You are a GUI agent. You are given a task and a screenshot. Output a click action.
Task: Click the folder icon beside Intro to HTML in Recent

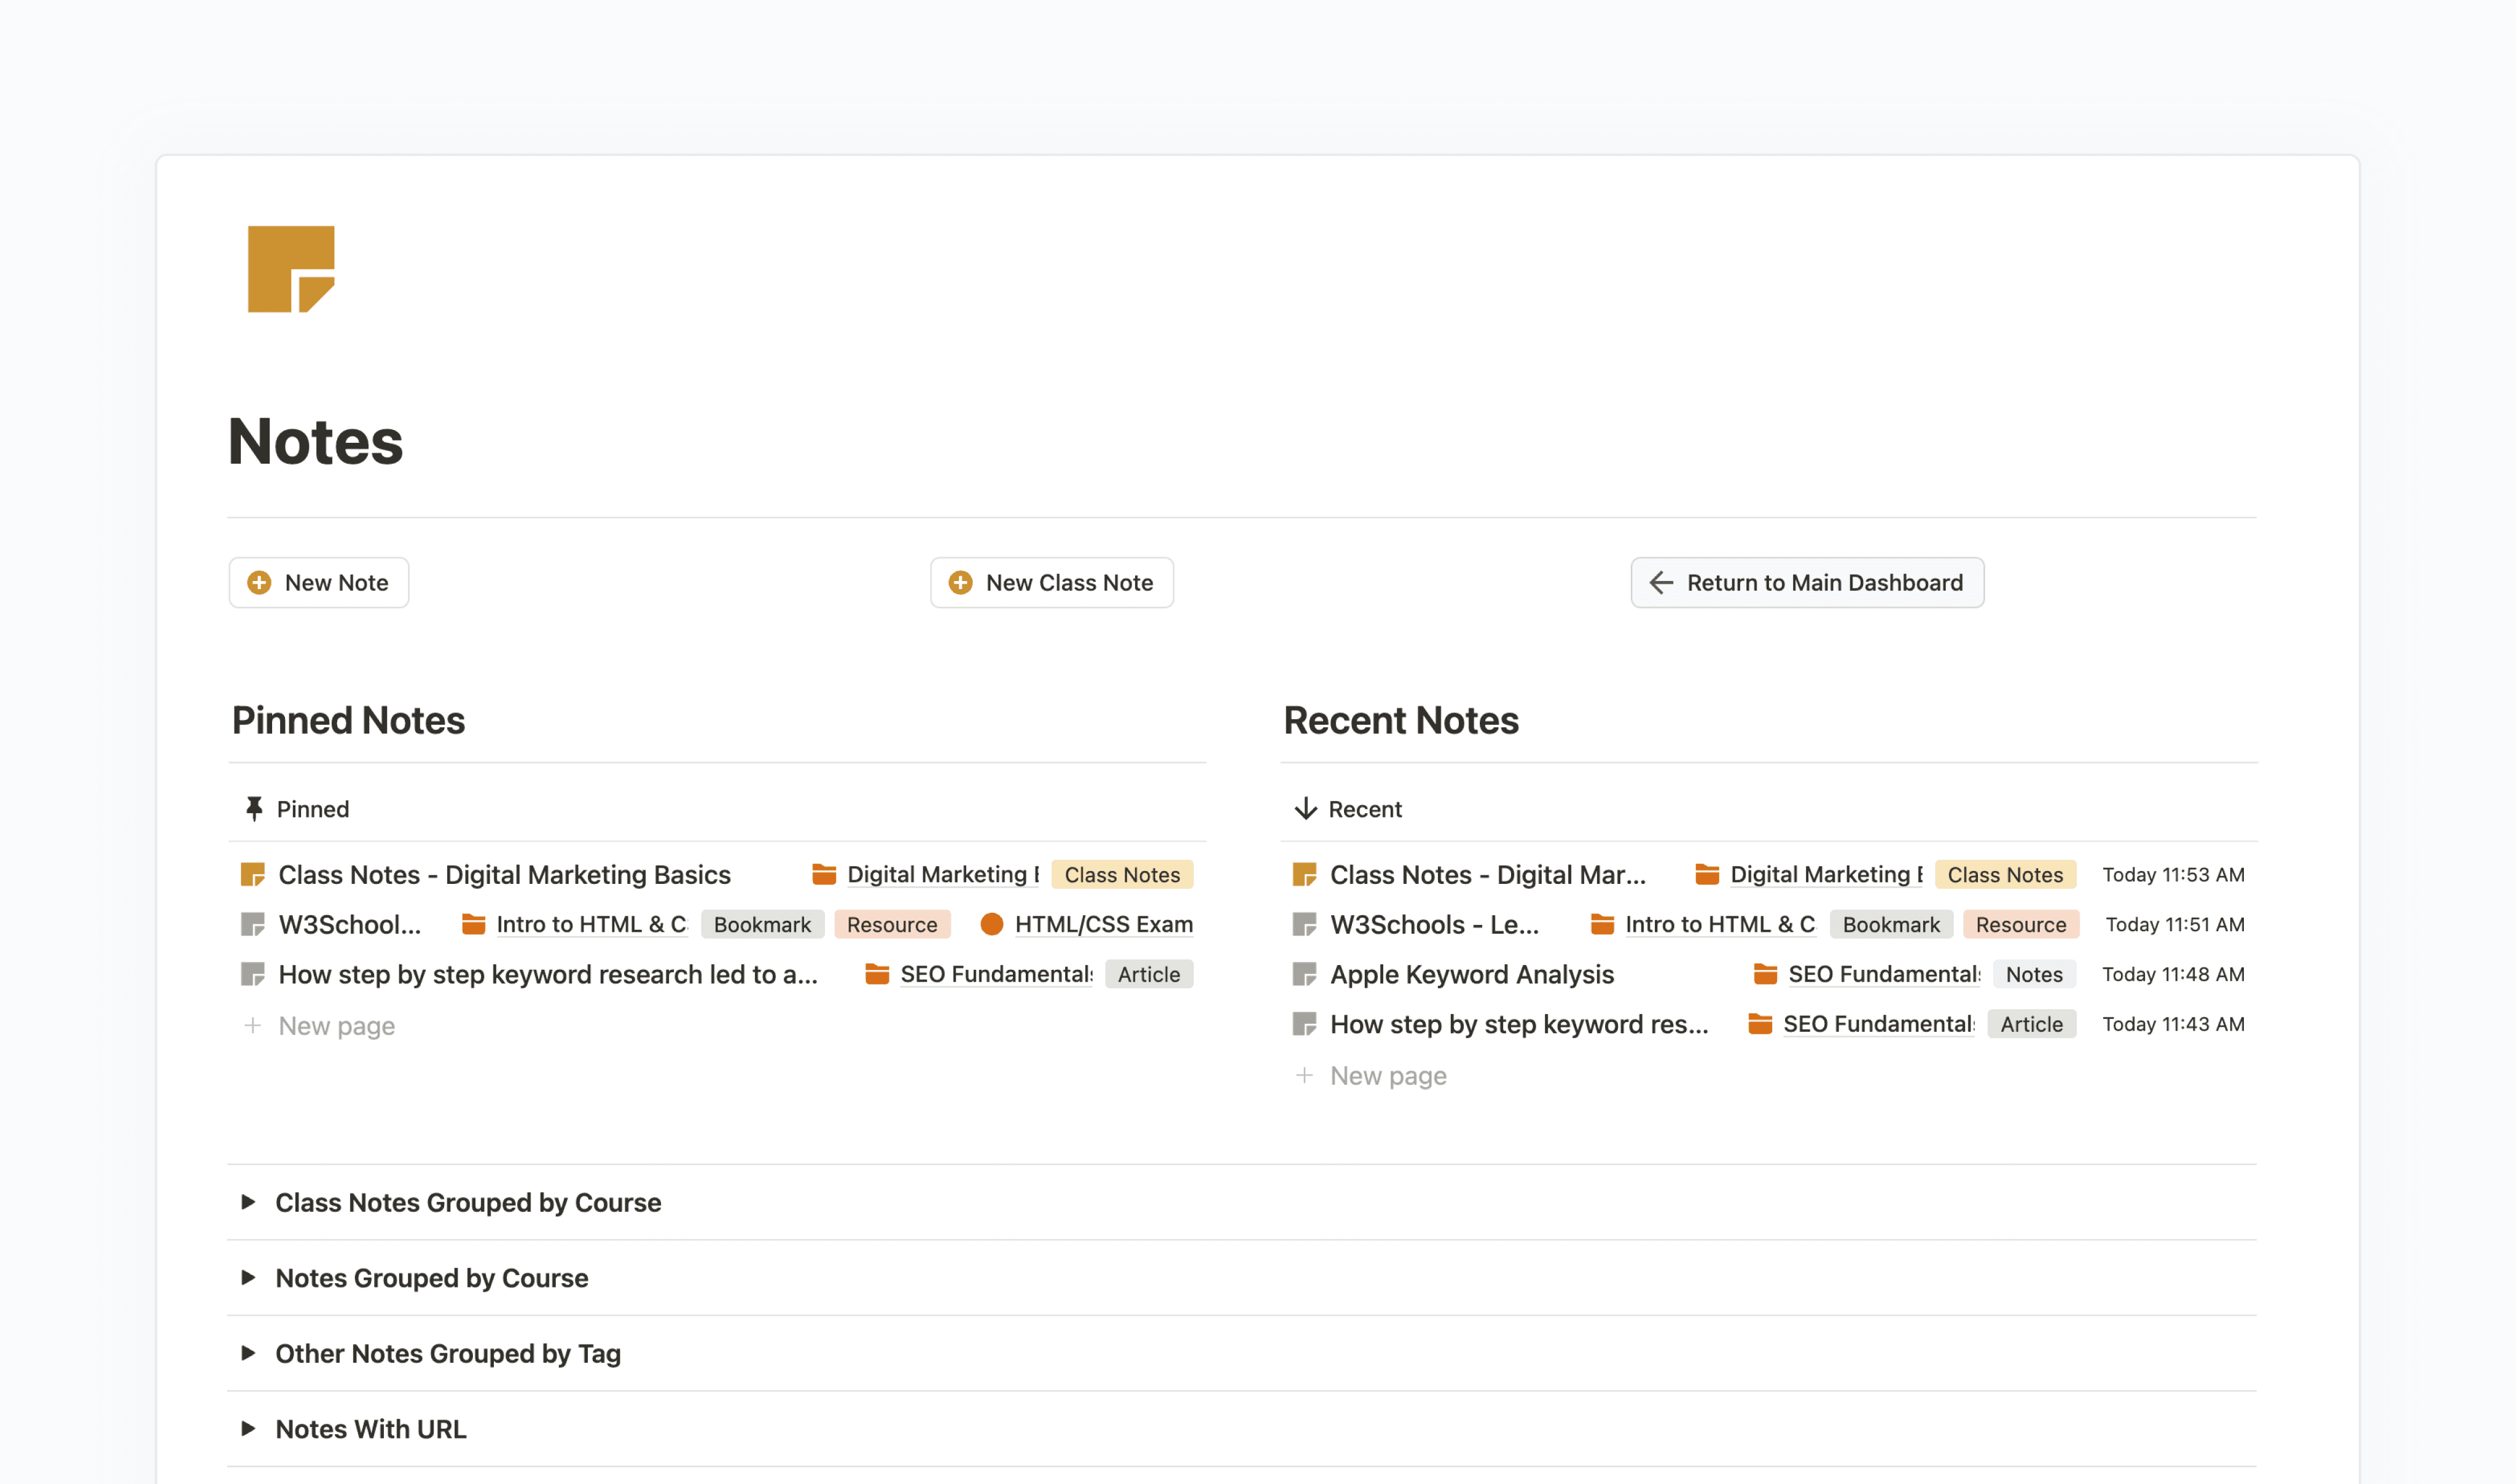point(1601,924)
